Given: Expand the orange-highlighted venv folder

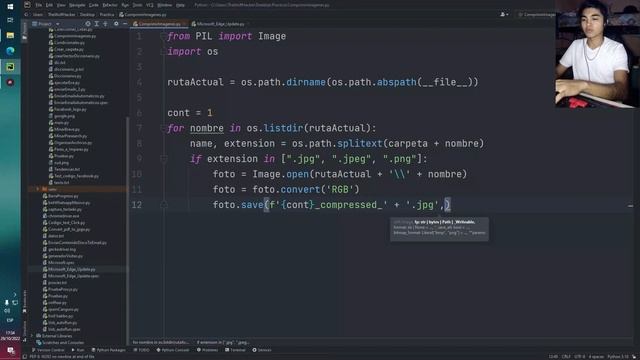Looking at the screenshot, I should (x=38, y=189).
